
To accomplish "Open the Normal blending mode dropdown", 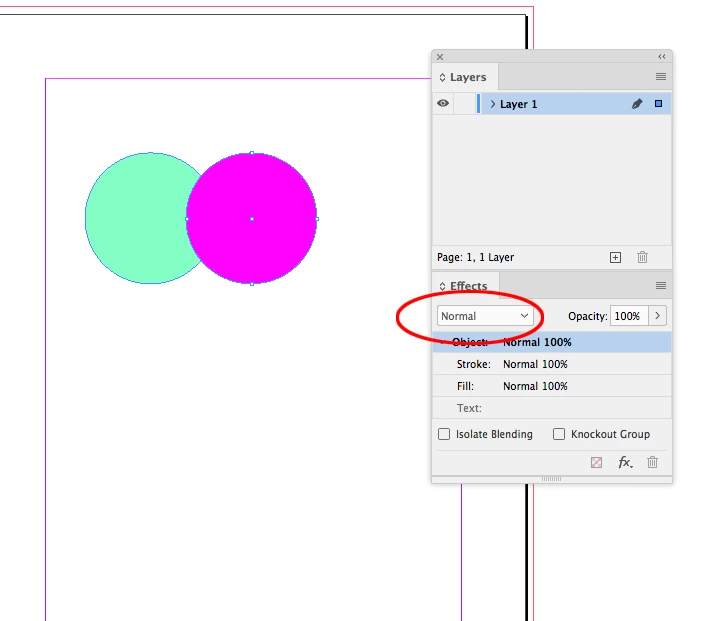I will pos(485,316).
